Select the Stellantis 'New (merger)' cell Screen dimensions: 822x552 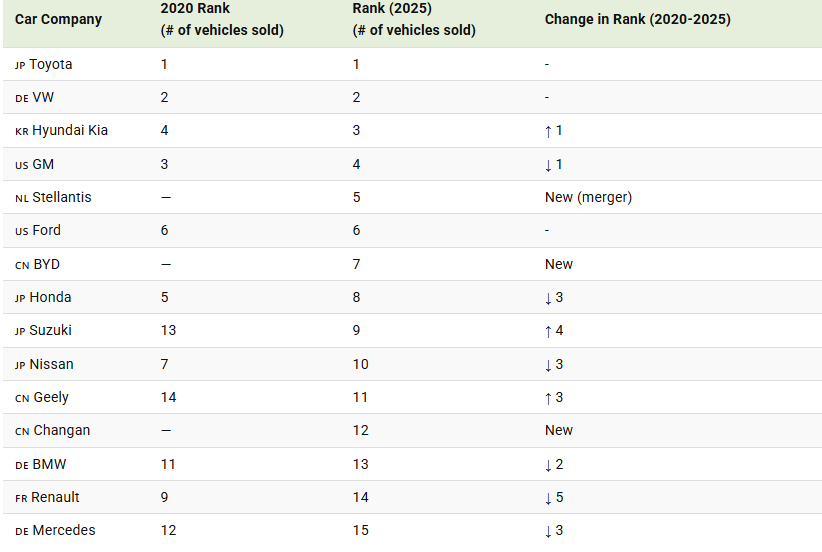pos(588,198)
